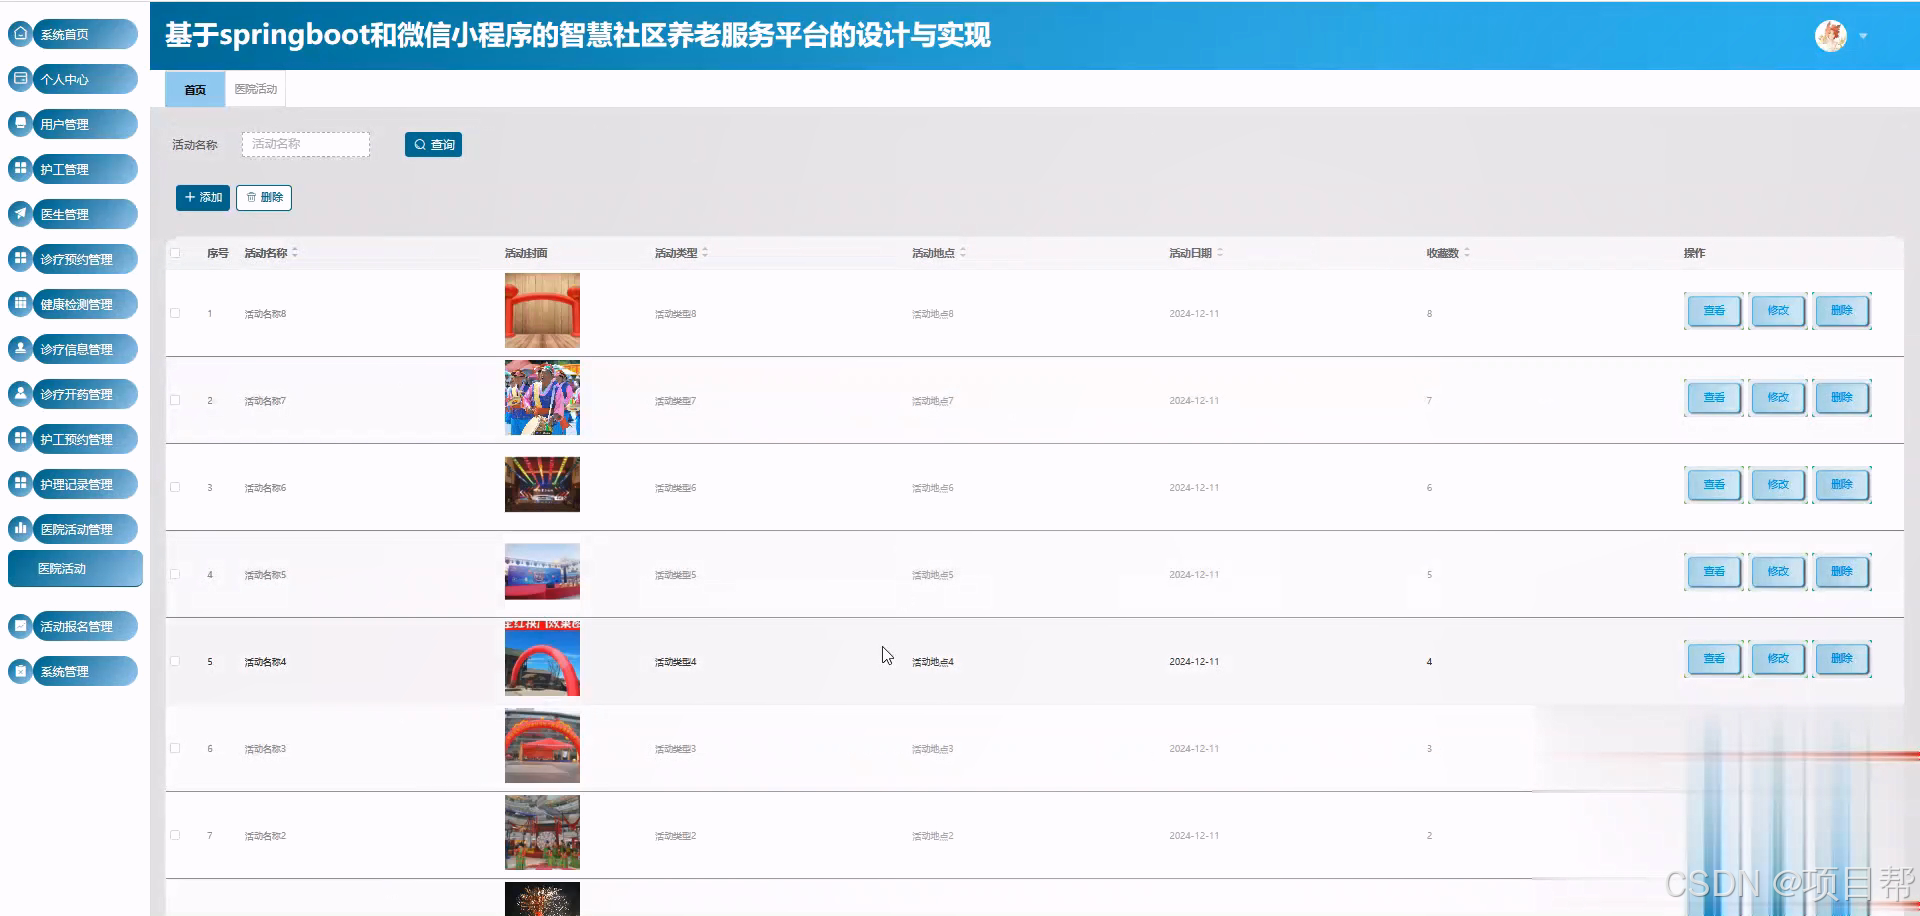Click the 护理记录管理 grid icon
Screen dimensions: 1920x916
coord(20,483)
